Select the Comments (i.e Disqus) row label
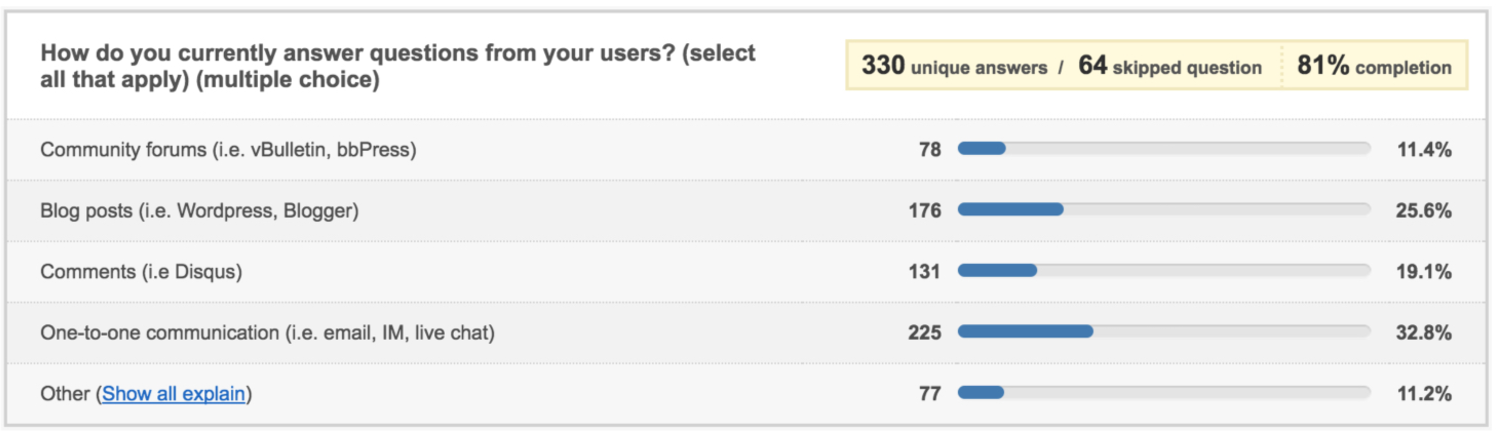The width and height of the screenshot is (1496, 438). tap(141, 272)
